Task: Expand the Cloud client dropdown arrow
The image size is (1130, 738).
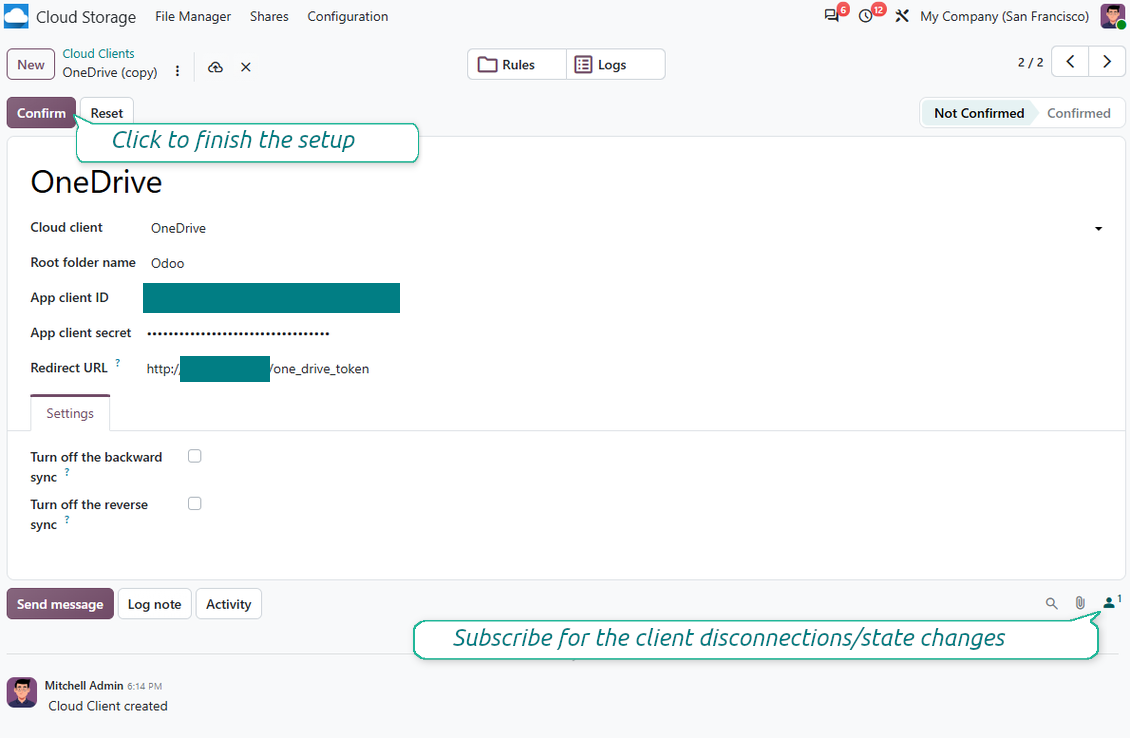Action: pyautogui.click(x=1098, y=228)
